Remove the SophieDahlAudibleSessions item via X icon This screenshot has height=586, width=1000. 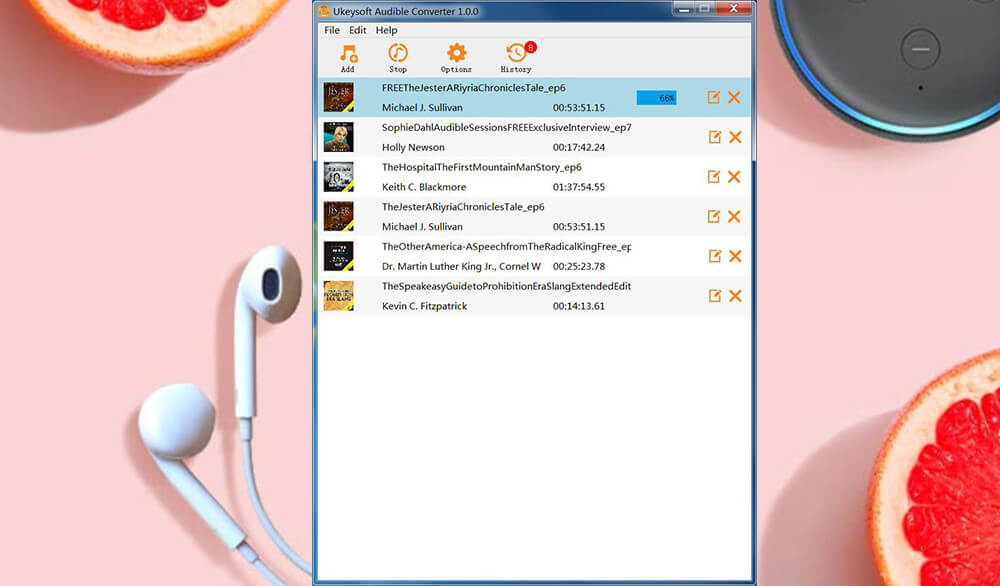tap(735, 137)
